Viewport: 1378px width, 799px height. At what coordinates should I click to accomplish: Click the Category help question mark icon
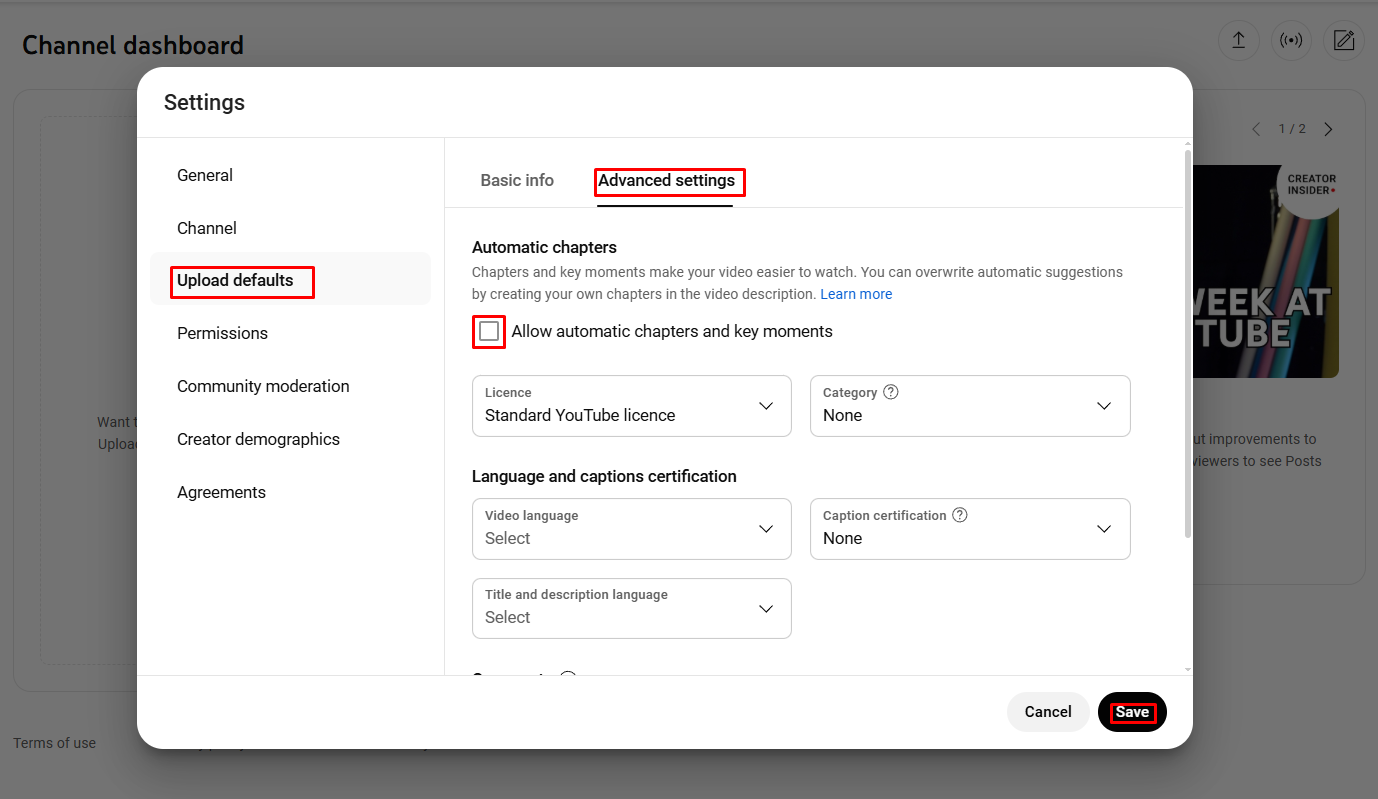click(891, 392)
